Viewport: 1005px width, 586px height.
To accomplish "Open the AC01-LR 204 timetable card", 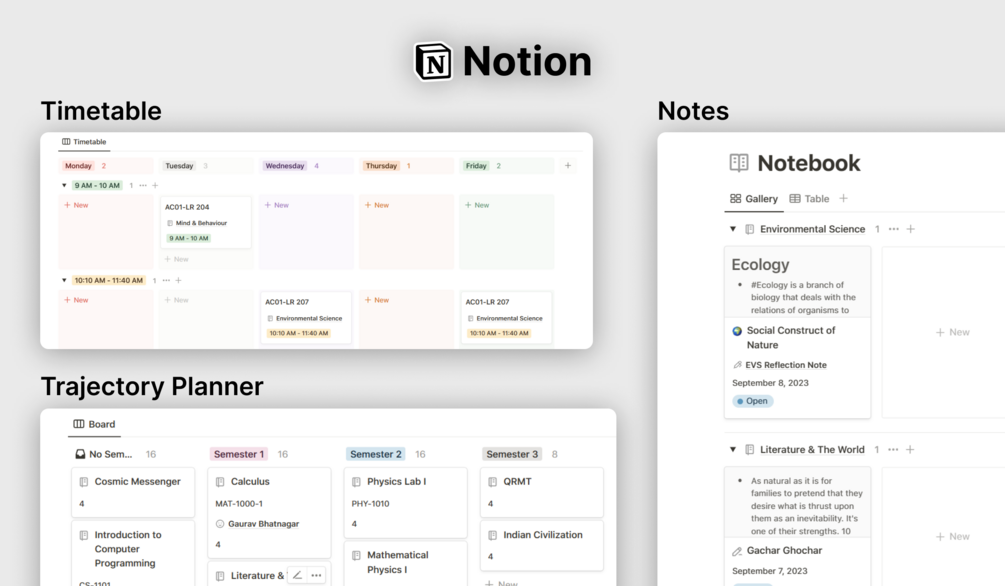I will (x=205, y=222).
